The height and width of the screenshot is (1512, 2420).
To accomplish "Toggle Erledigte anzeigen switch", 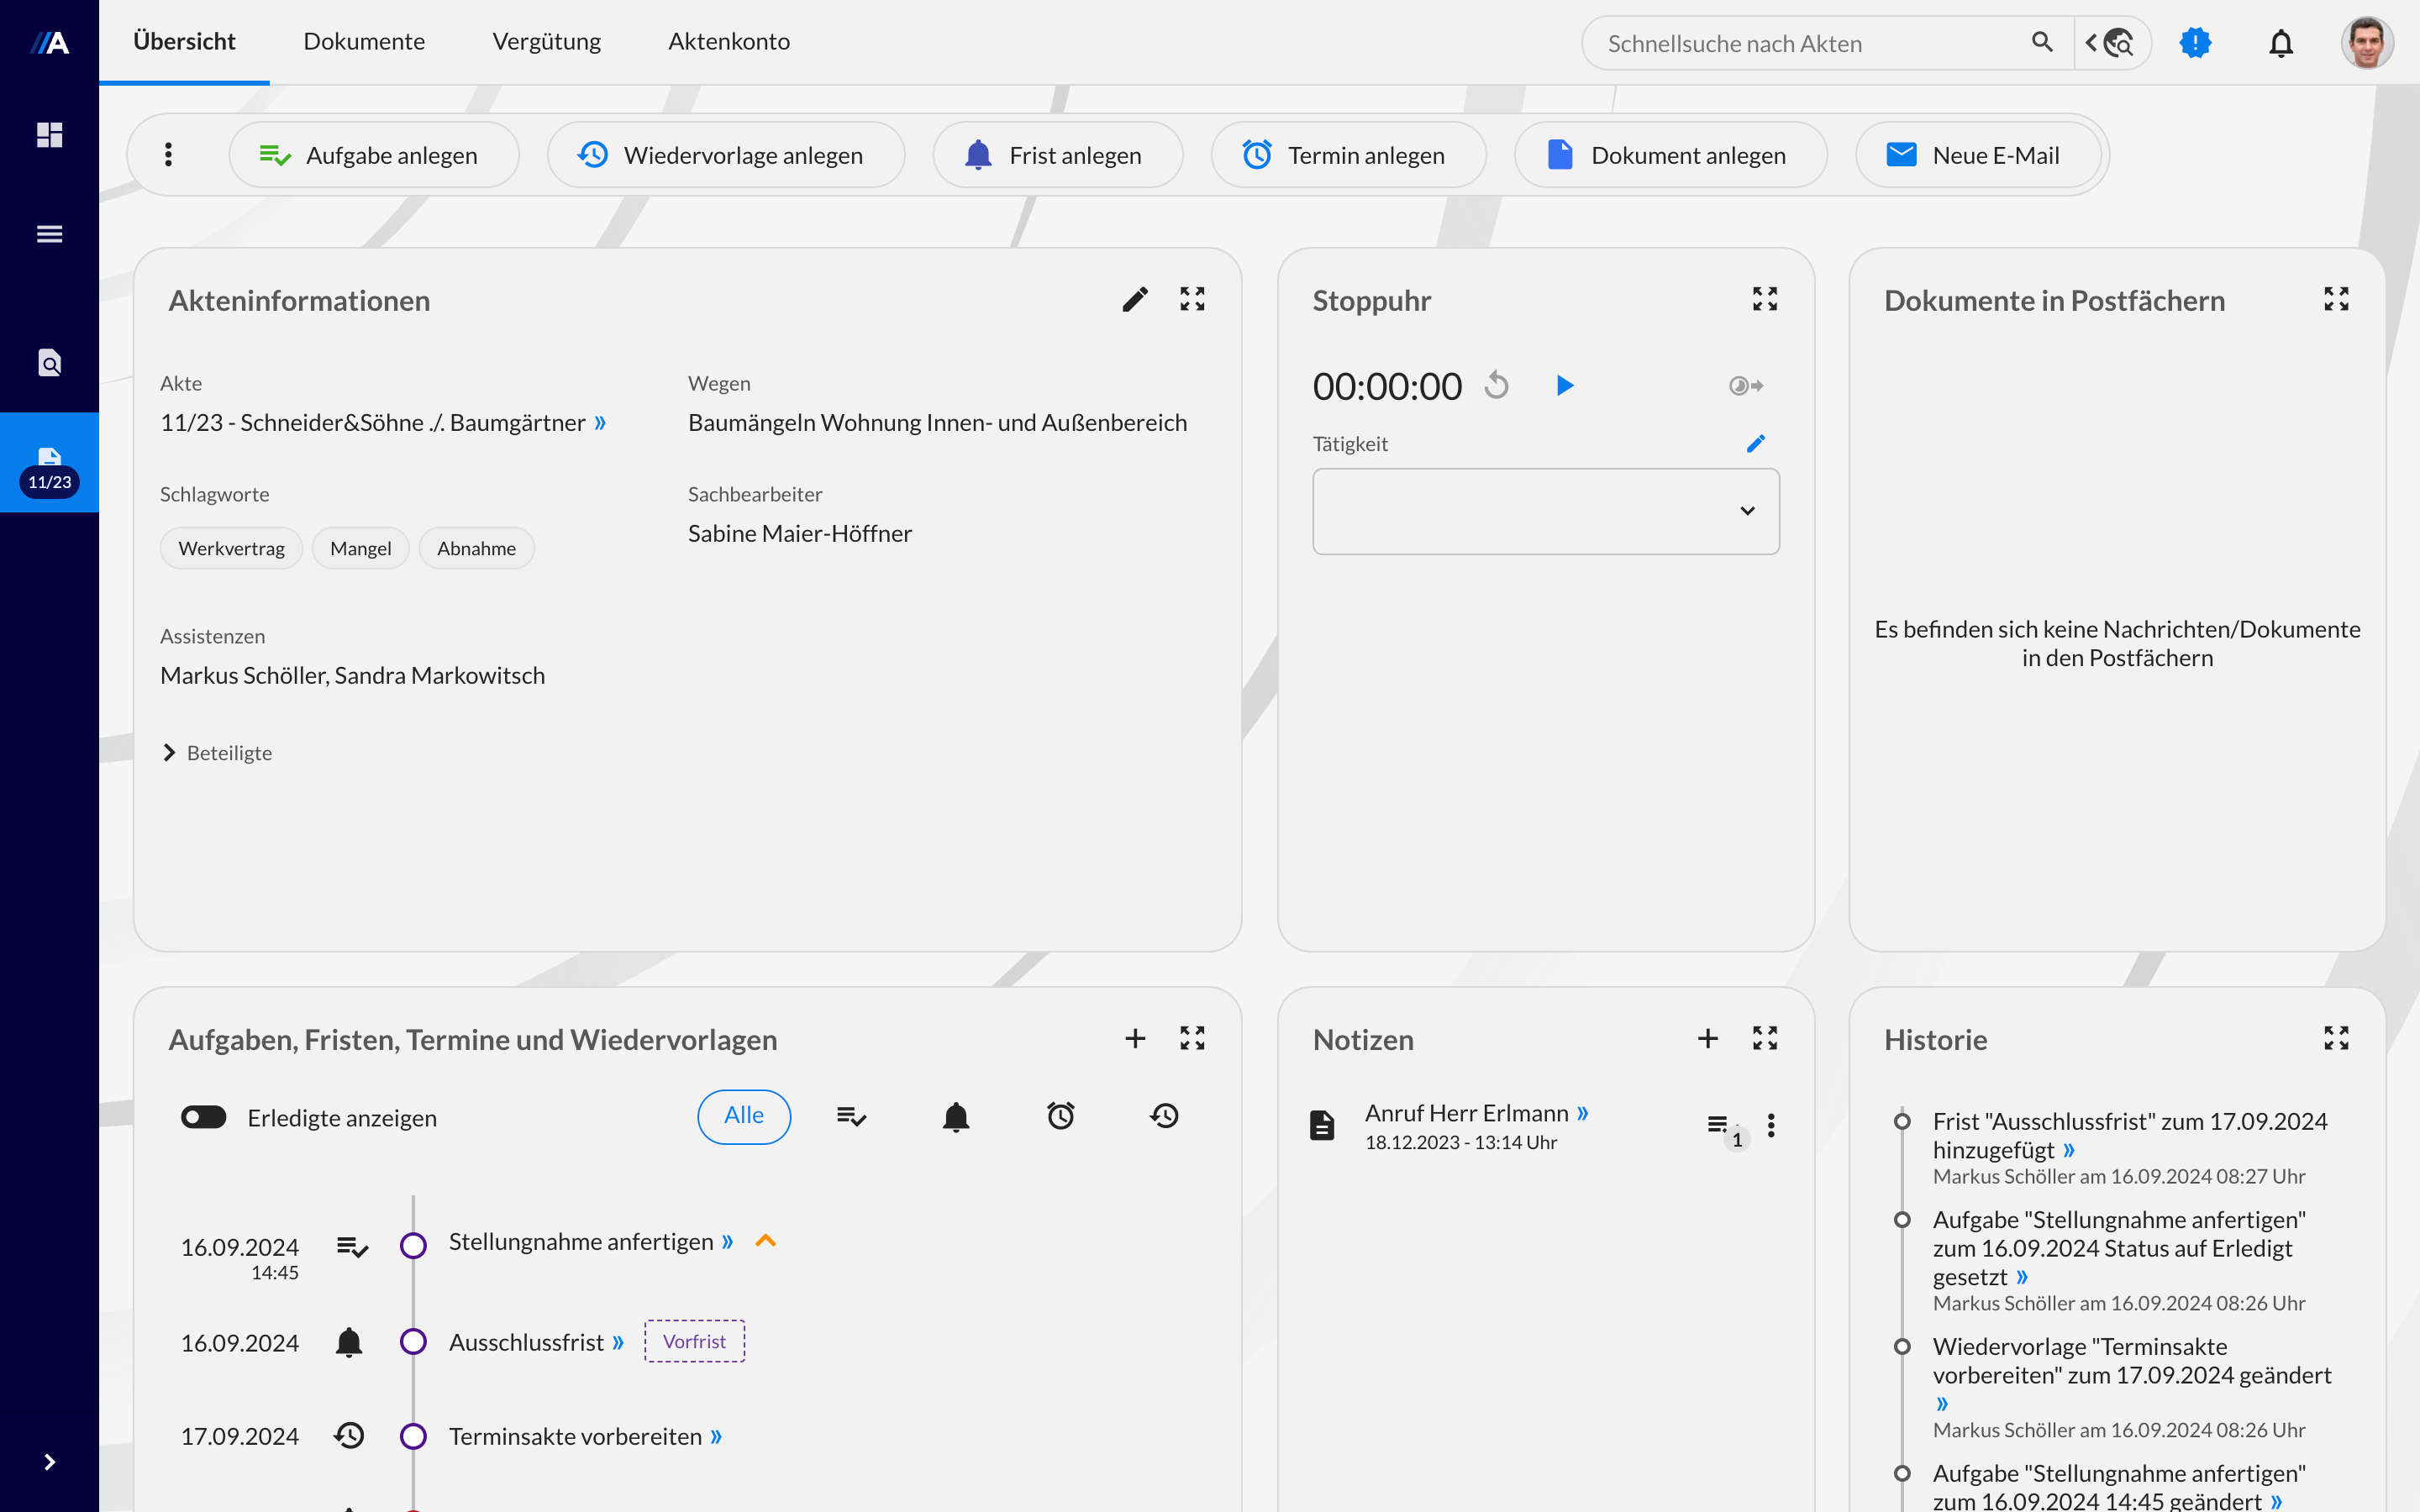I will (x=204, y=1117).
